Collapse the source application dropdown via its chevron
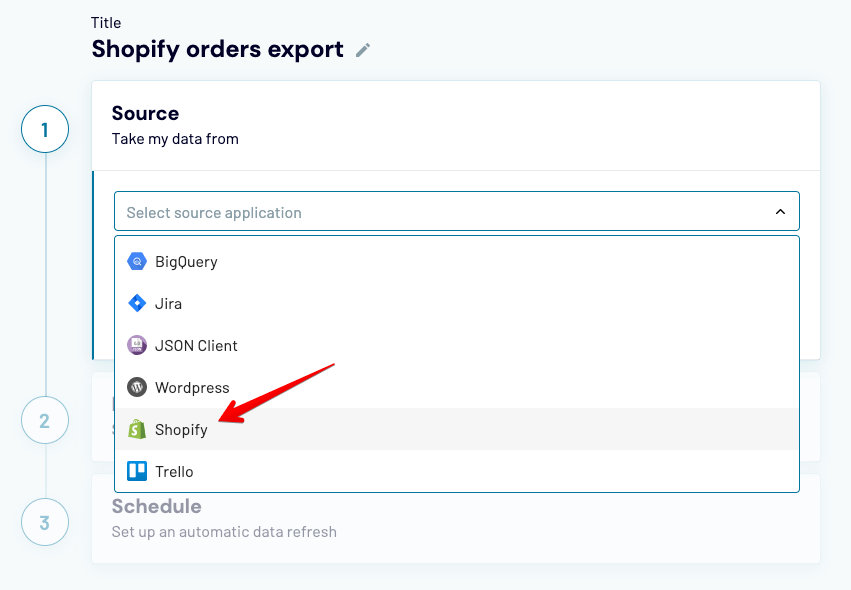 click(781, 211)
